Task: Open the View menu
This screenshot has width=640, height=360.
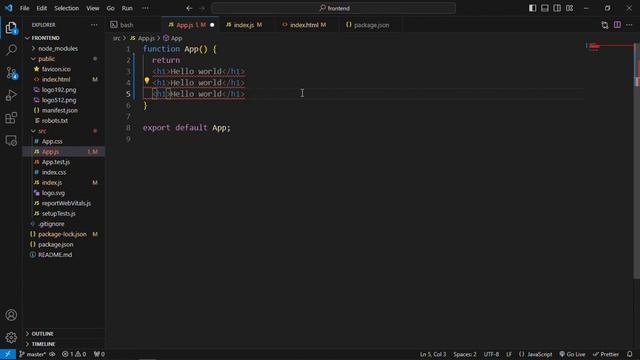Action: click(x=93, y=8)
